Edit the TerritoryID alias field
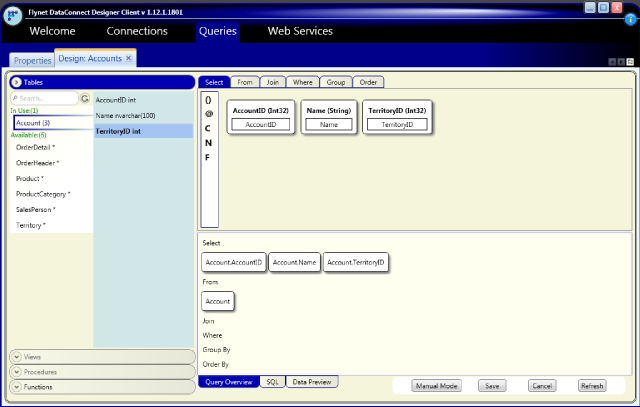 click(397, 125)
